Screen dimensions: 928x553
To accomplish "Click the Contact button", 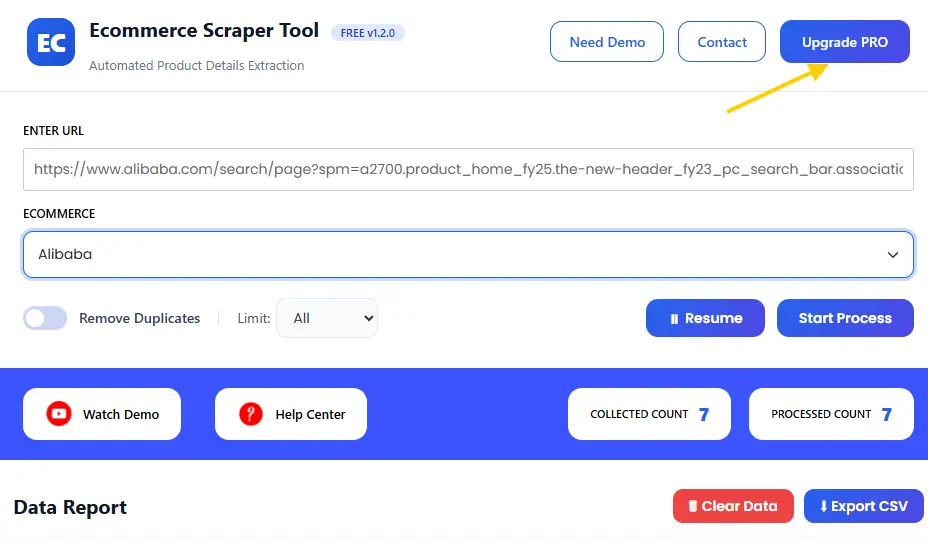I will [x=721, y=42].
